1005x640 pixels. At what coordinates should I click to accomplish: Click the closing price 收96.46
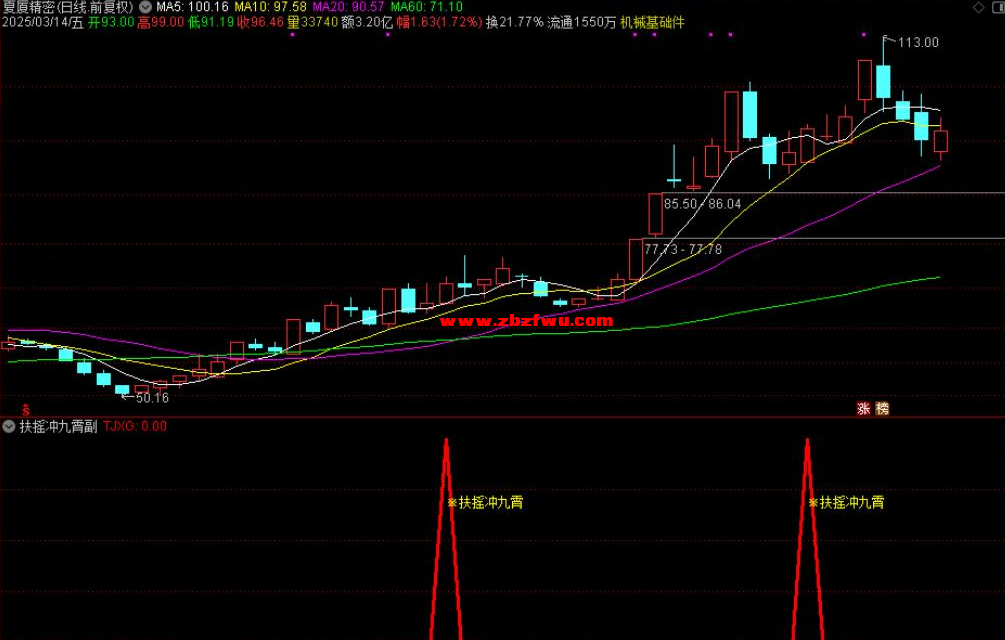pos(261,22)
